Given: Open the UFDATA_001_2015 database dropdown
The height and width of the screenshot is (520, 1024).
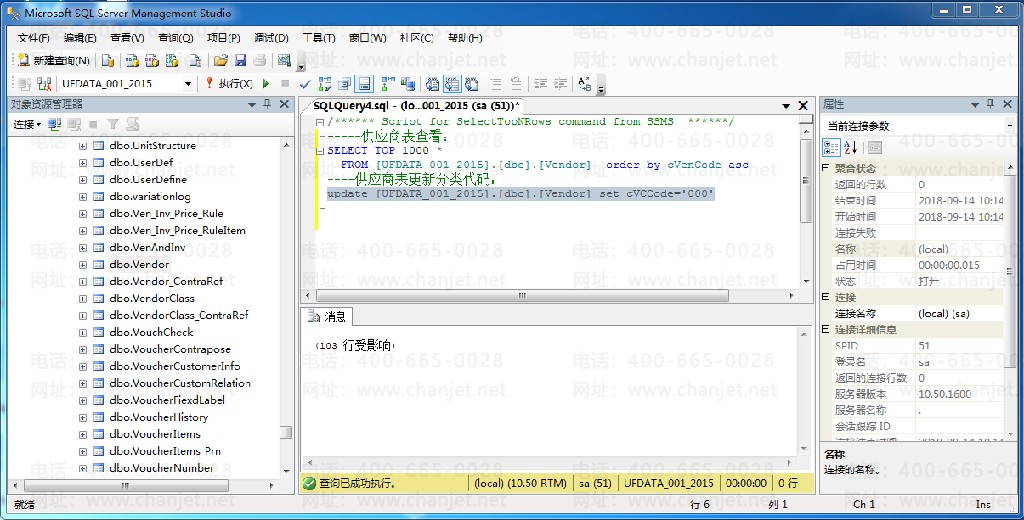Looking at the screenshot, I should (x=188, y=84).
